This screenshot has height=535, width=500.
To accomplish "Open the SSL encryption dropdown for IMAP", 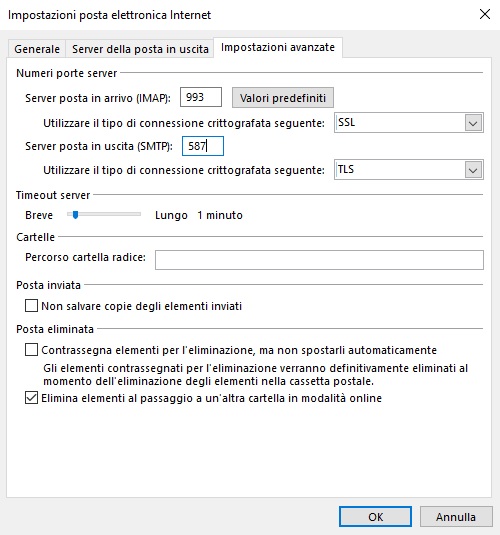I will (409, 122).
